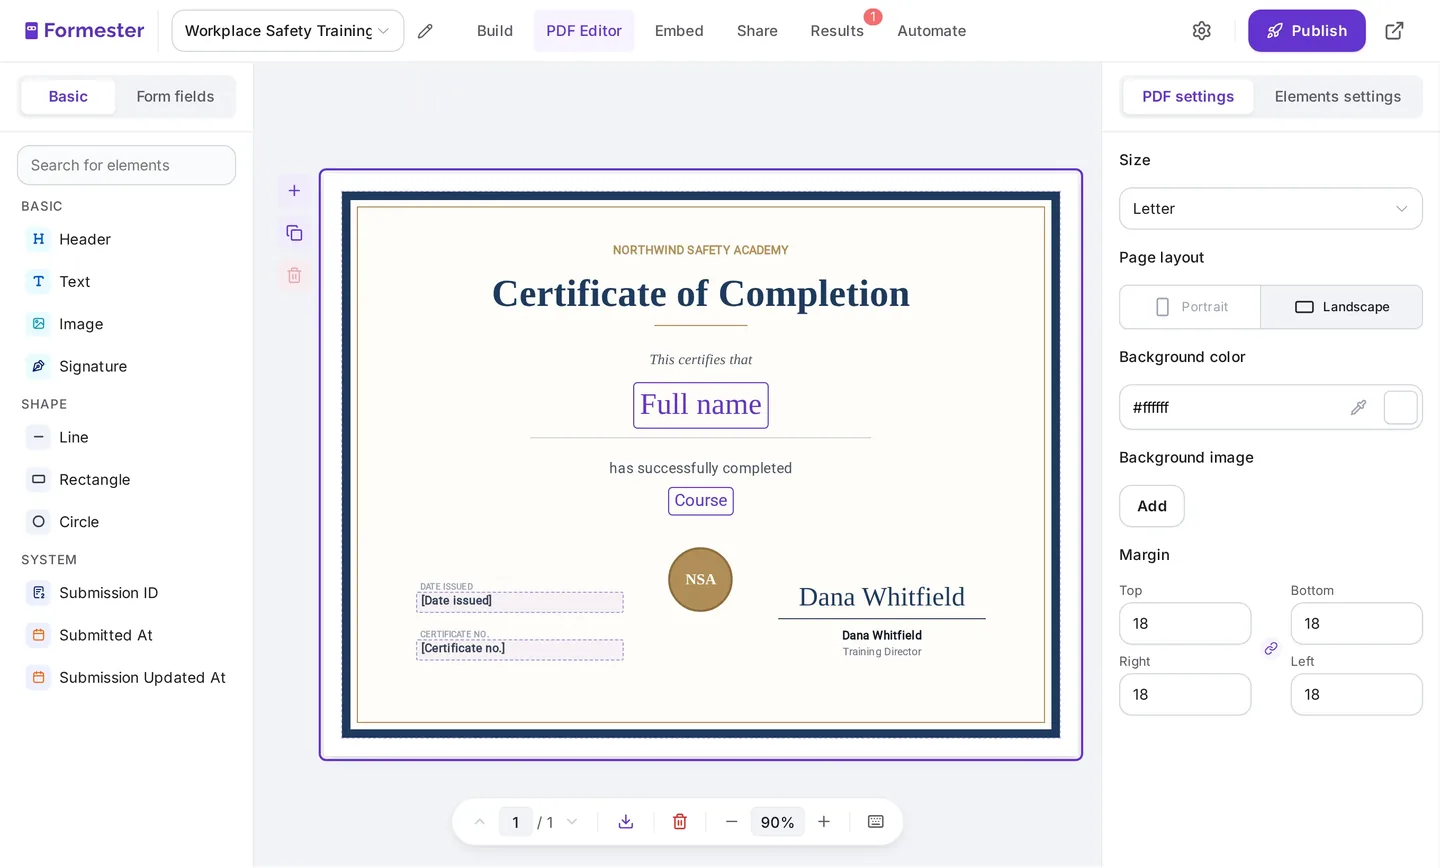Click the pencil icon to rename the form
This screenshot has height=868, width=1440.
tap(425, 31)
